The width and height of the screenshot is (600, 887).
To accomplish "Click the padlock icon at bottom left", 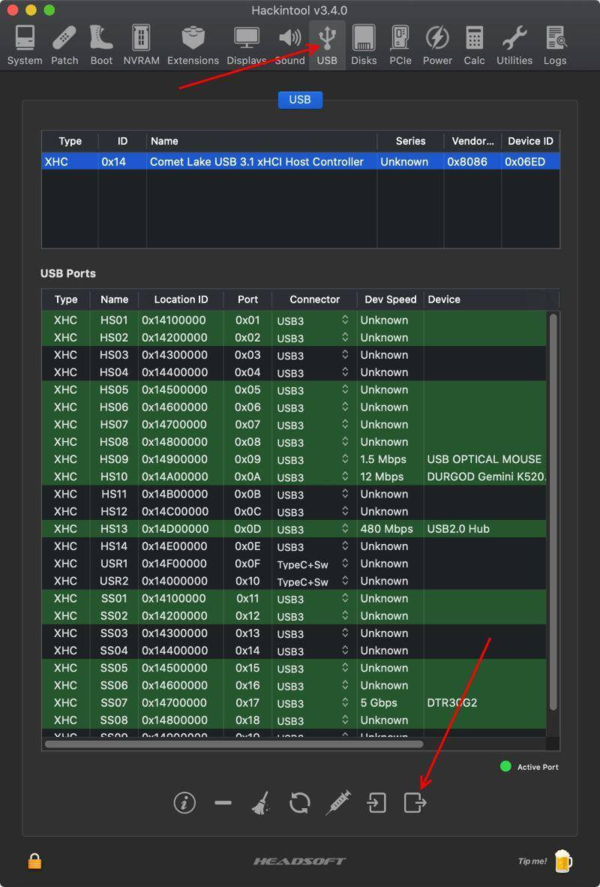I will [35, 860].
